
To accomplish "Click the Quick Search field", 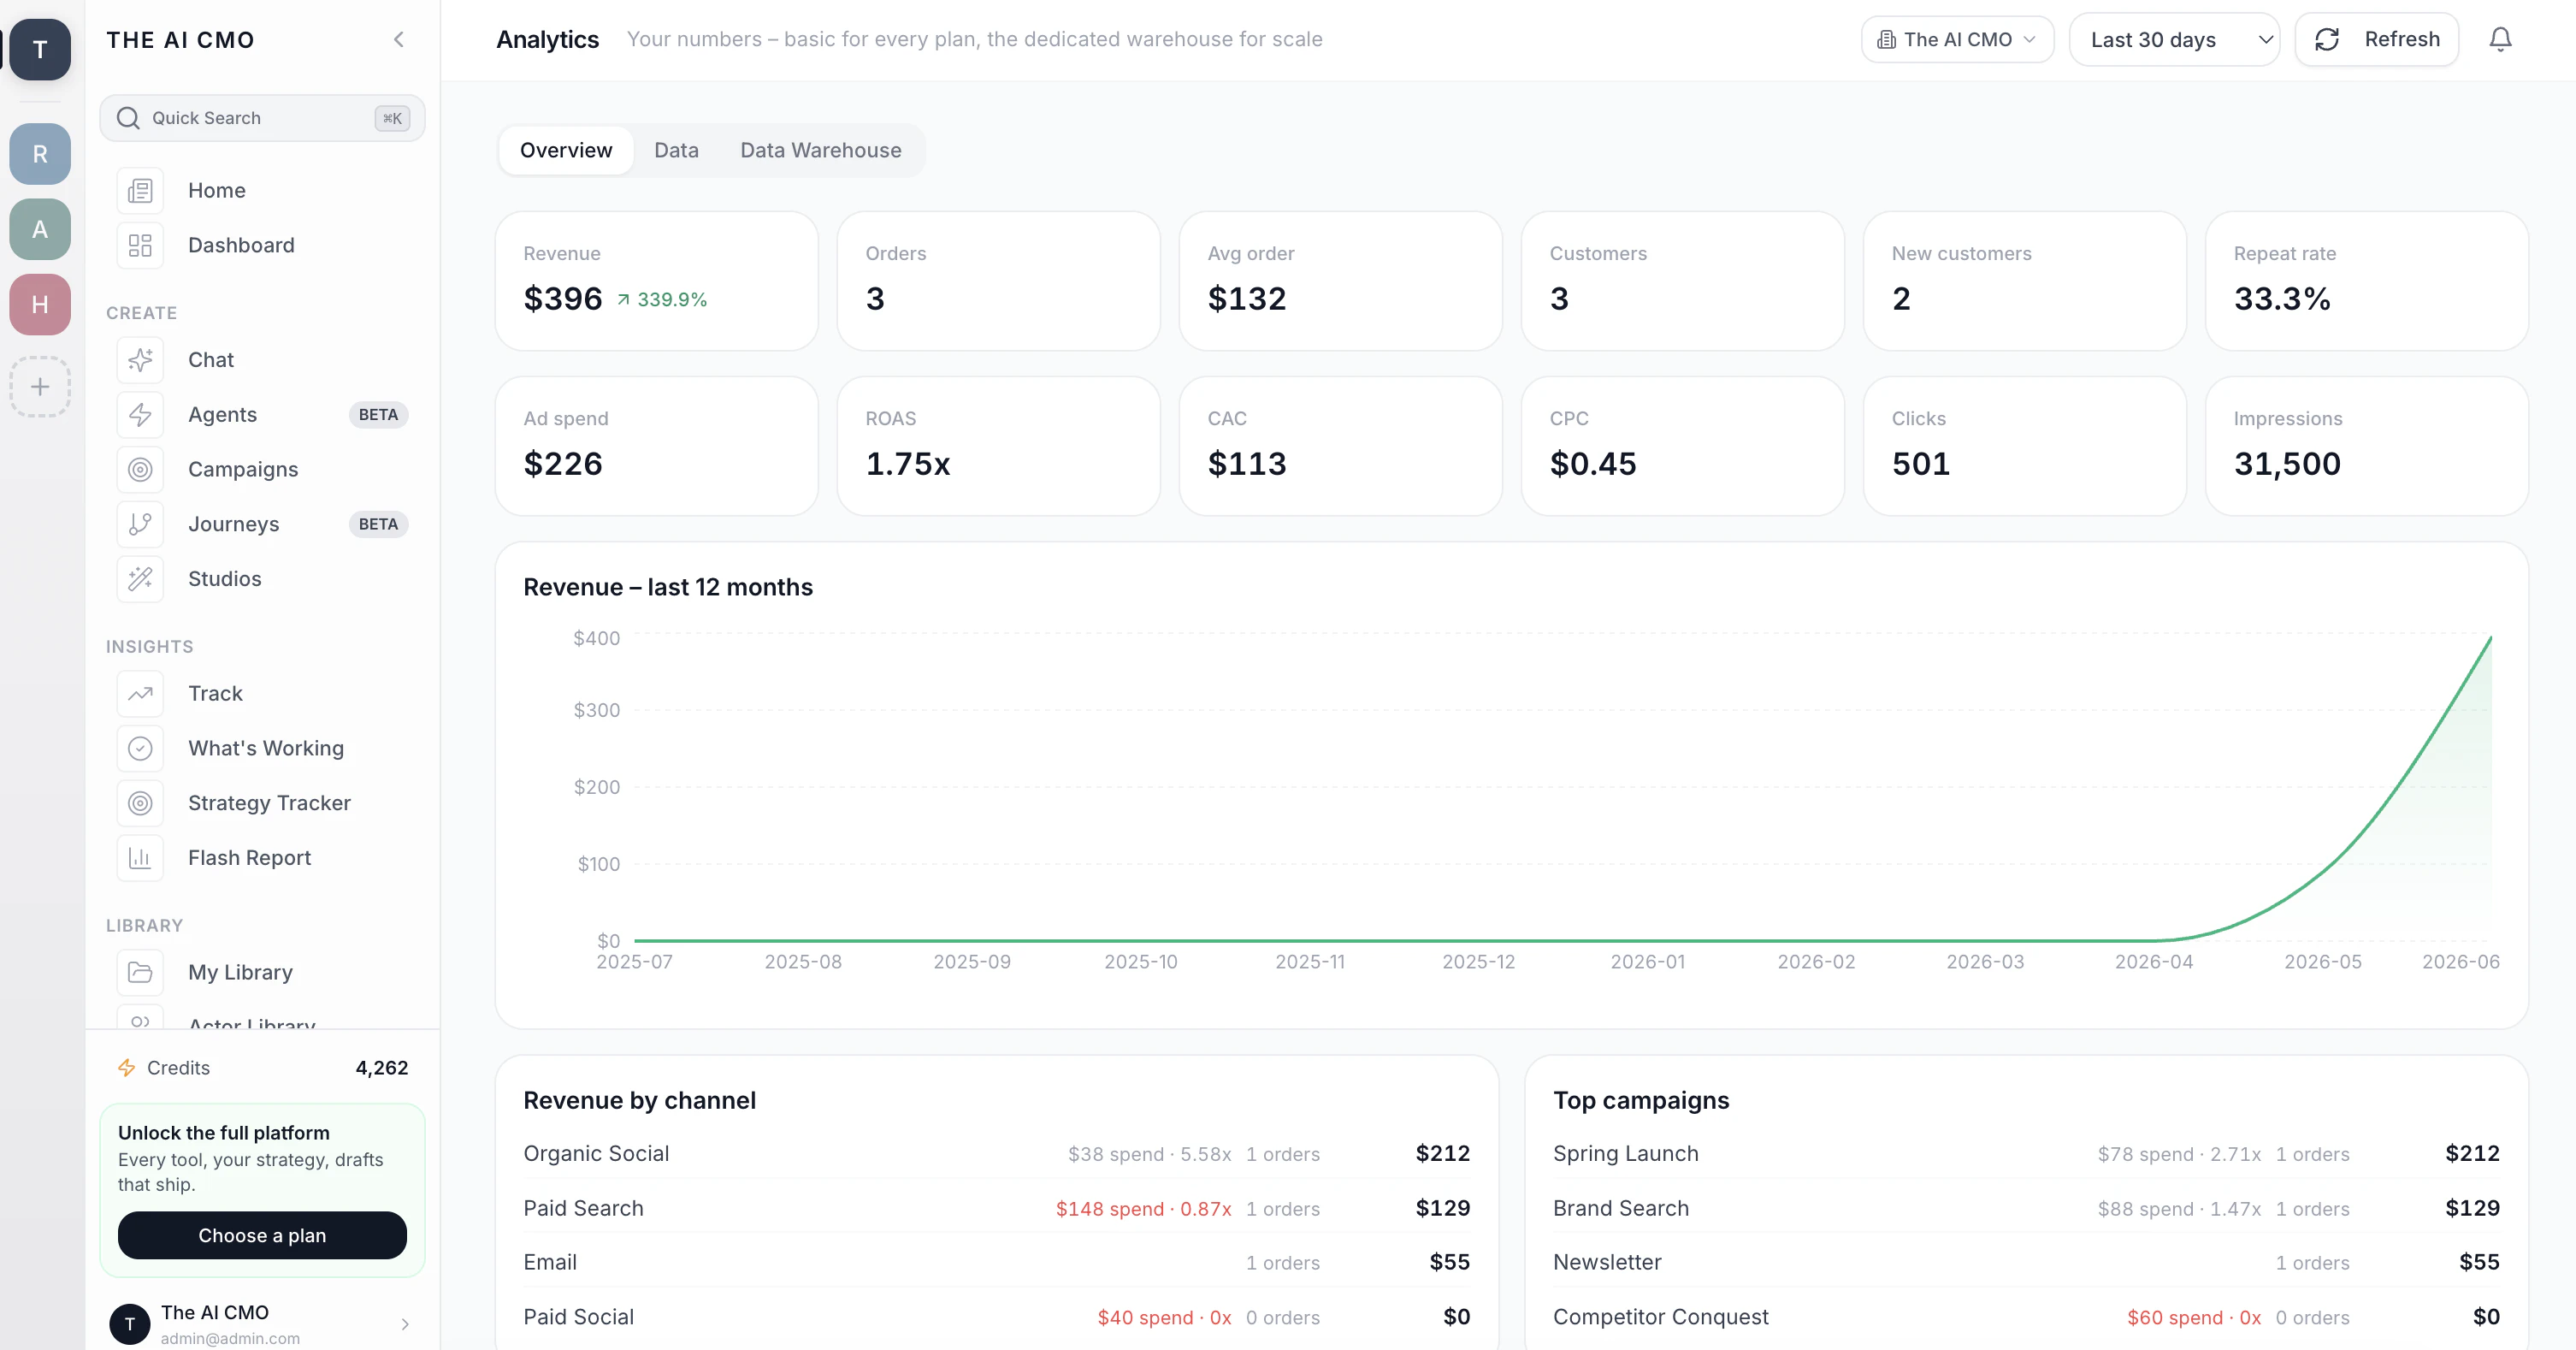I will coord(262,118).
